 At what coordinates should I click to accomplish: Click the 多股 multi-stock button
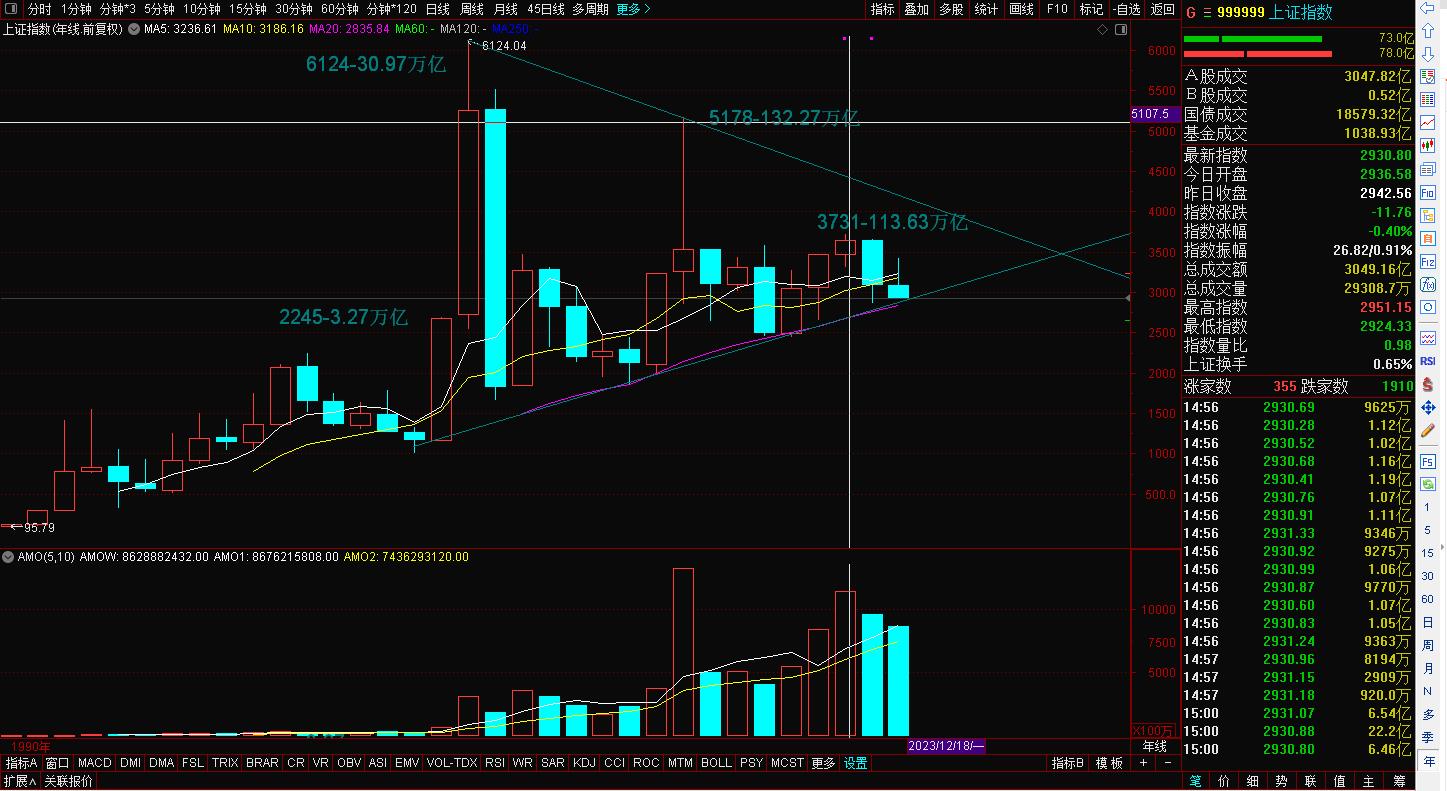[951, 9]
